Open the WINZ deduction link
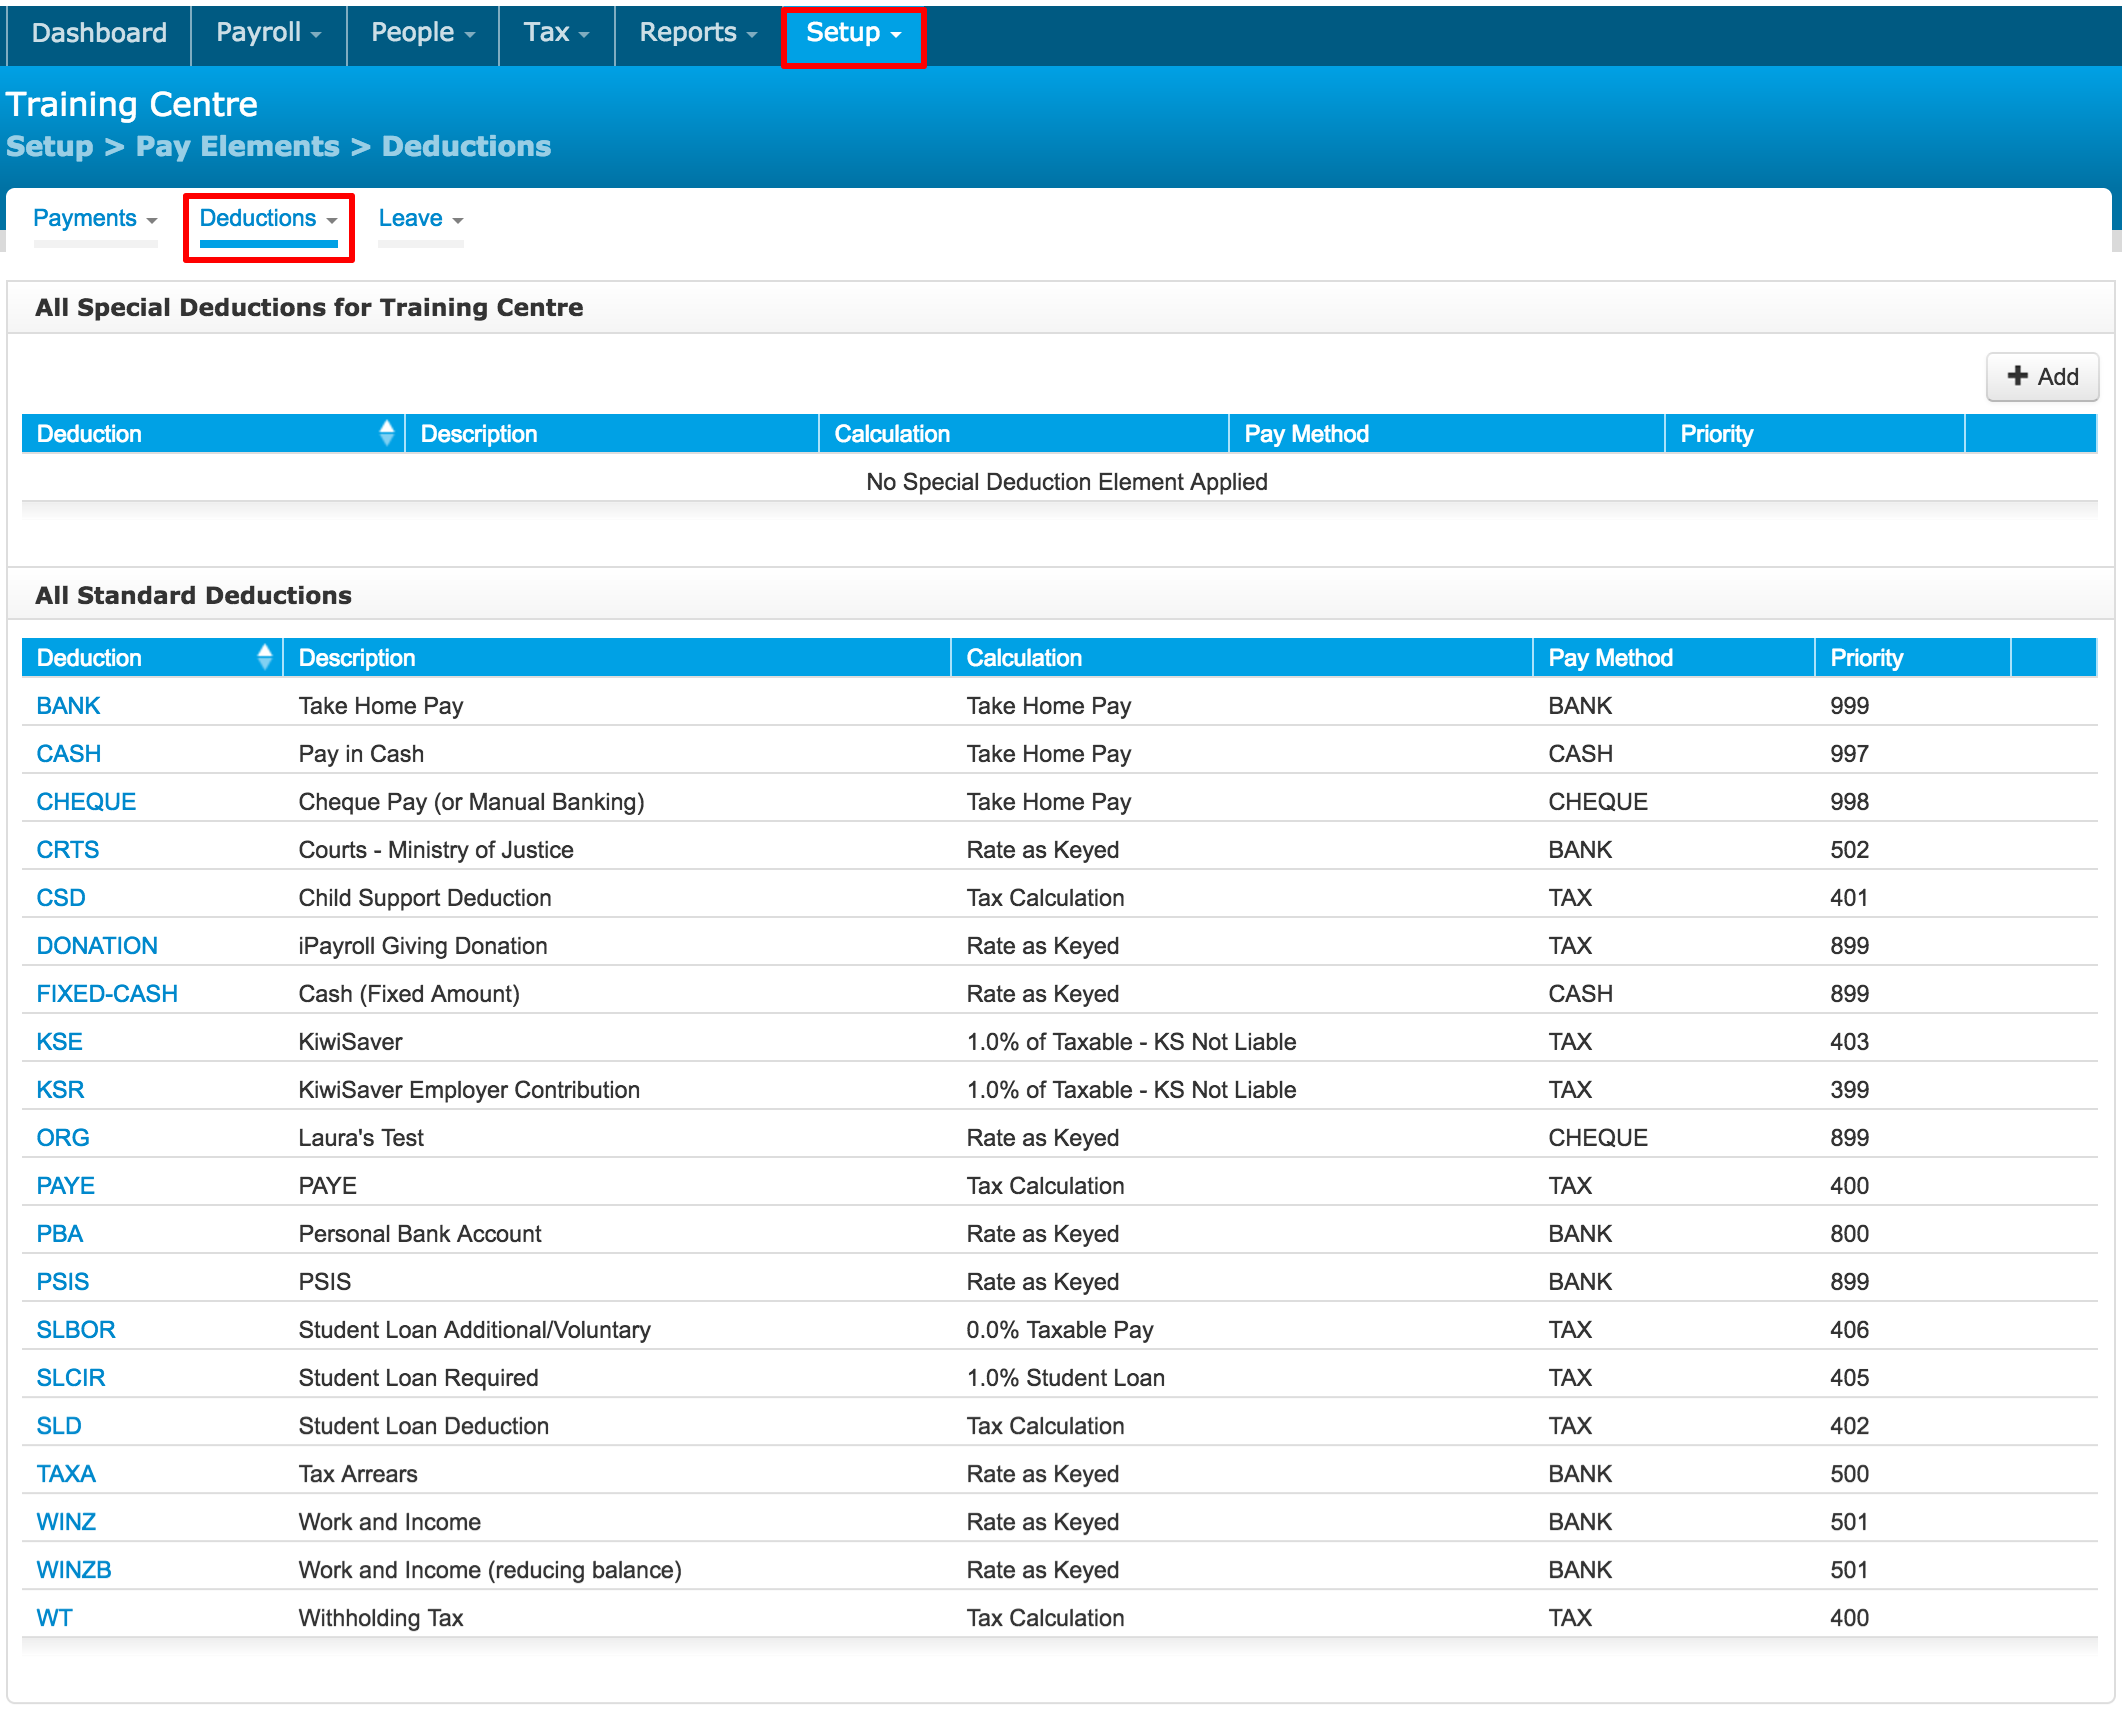This screenshot has width=2122, height=1726. pos(66,1522)
